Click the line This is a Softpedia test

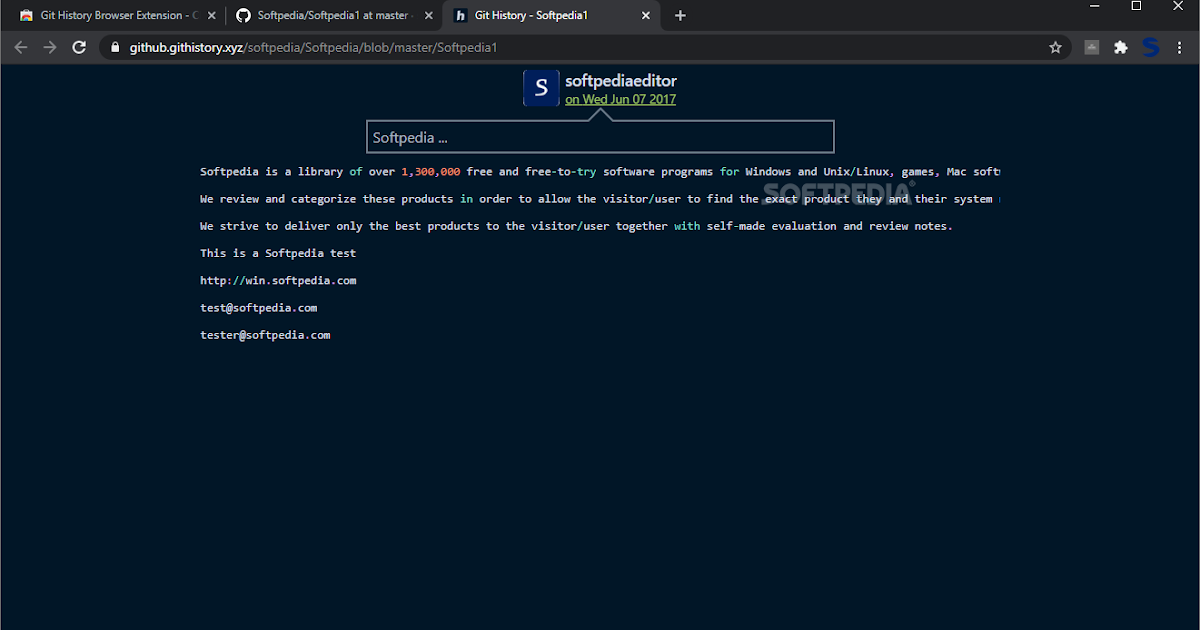pos(278,253)
